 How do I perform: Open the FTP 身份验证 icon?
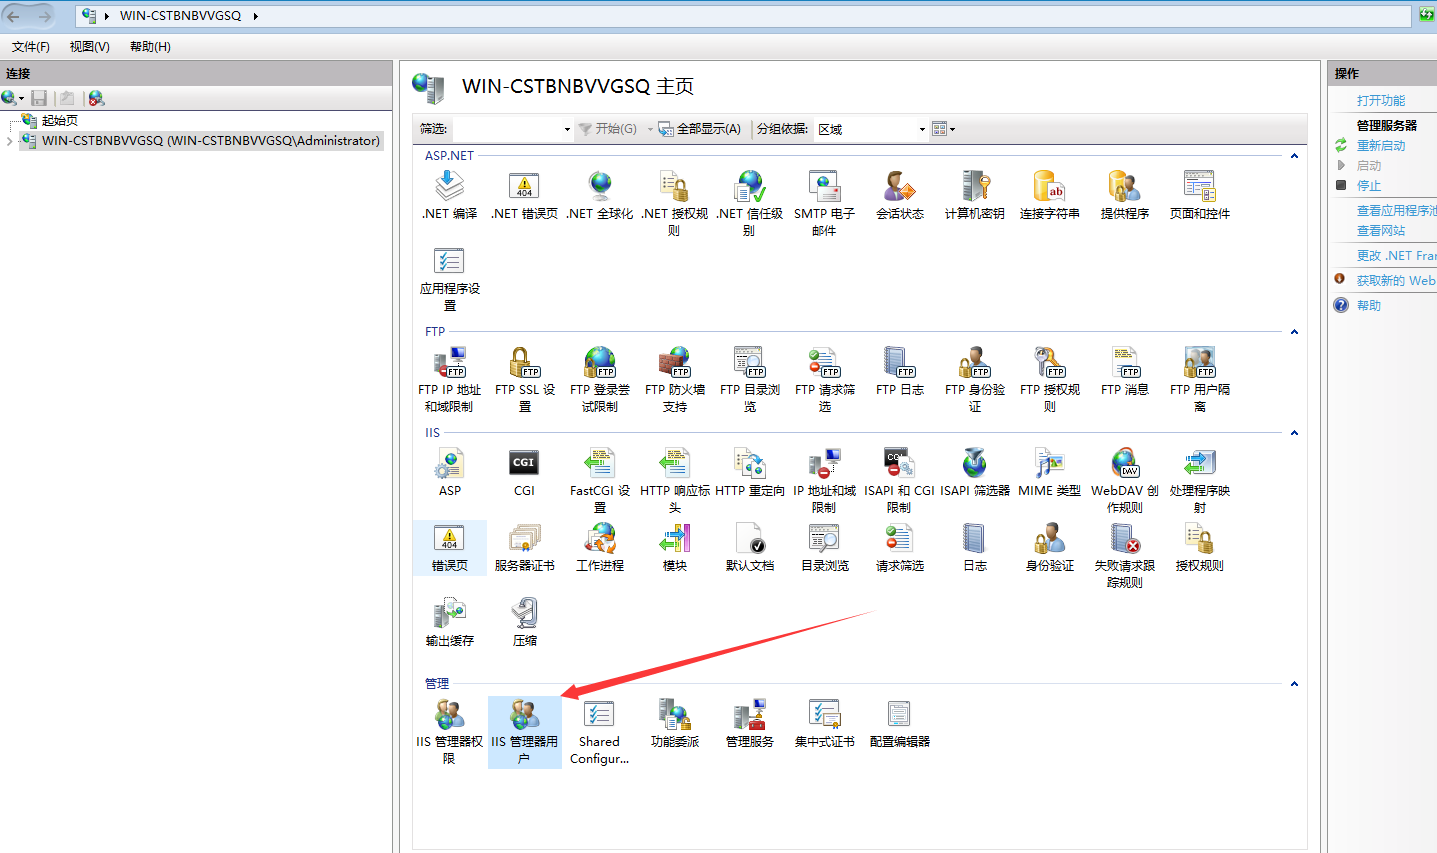click(975, 379)
